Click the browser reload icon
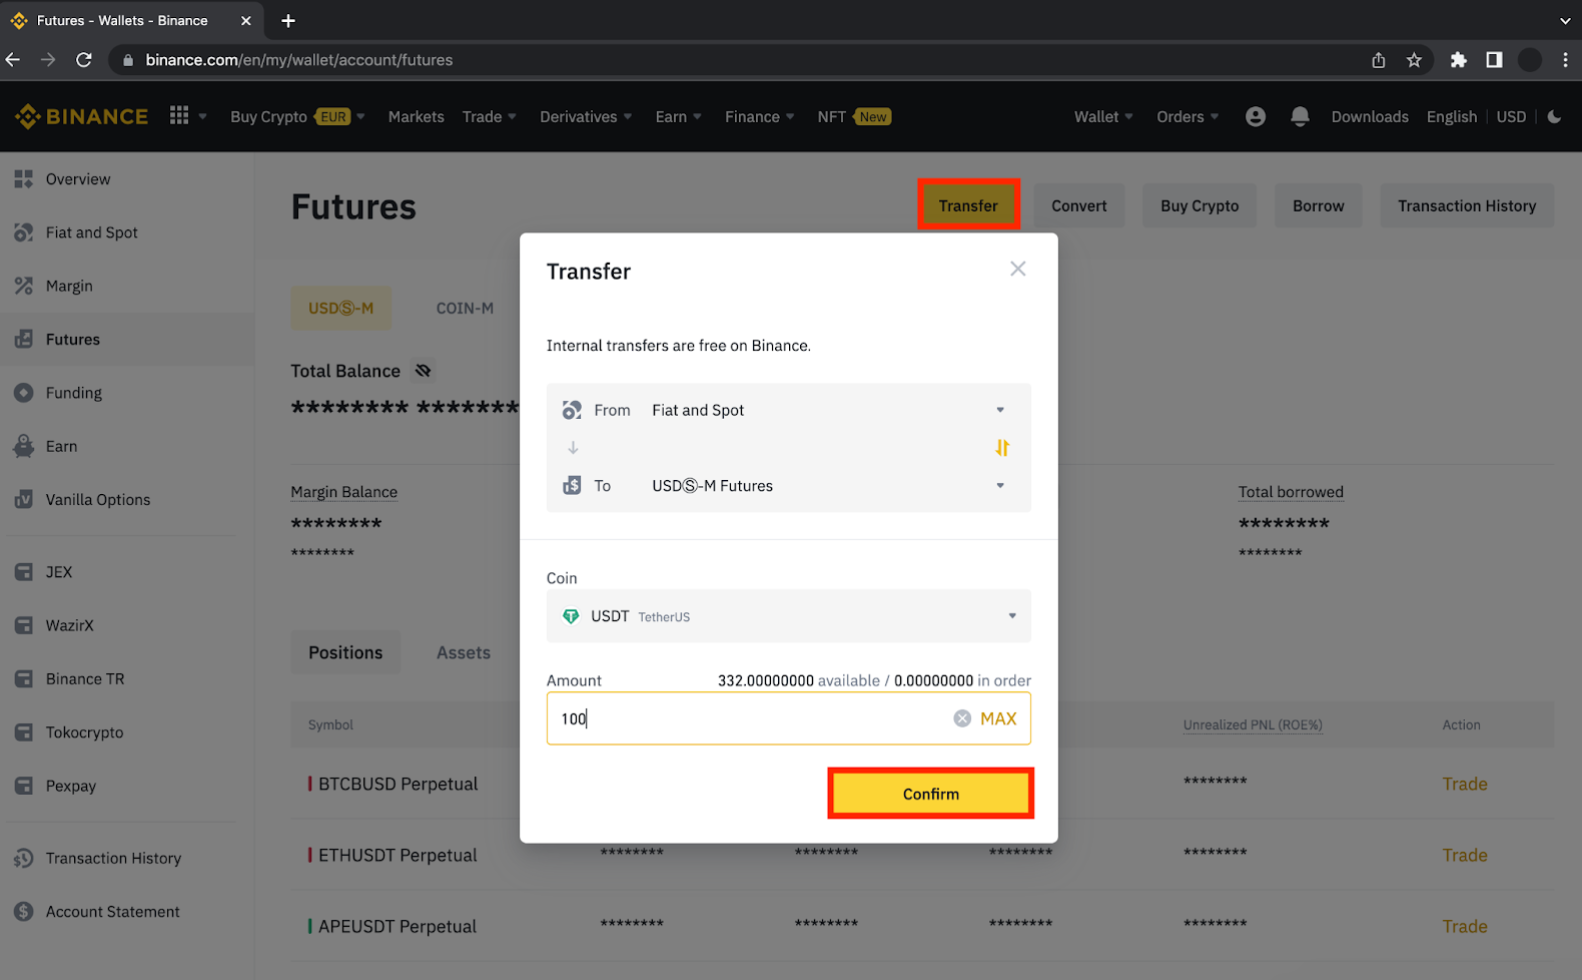This screenshot has width=1582, height=980. pyautogui.click(x=84, y=60)
